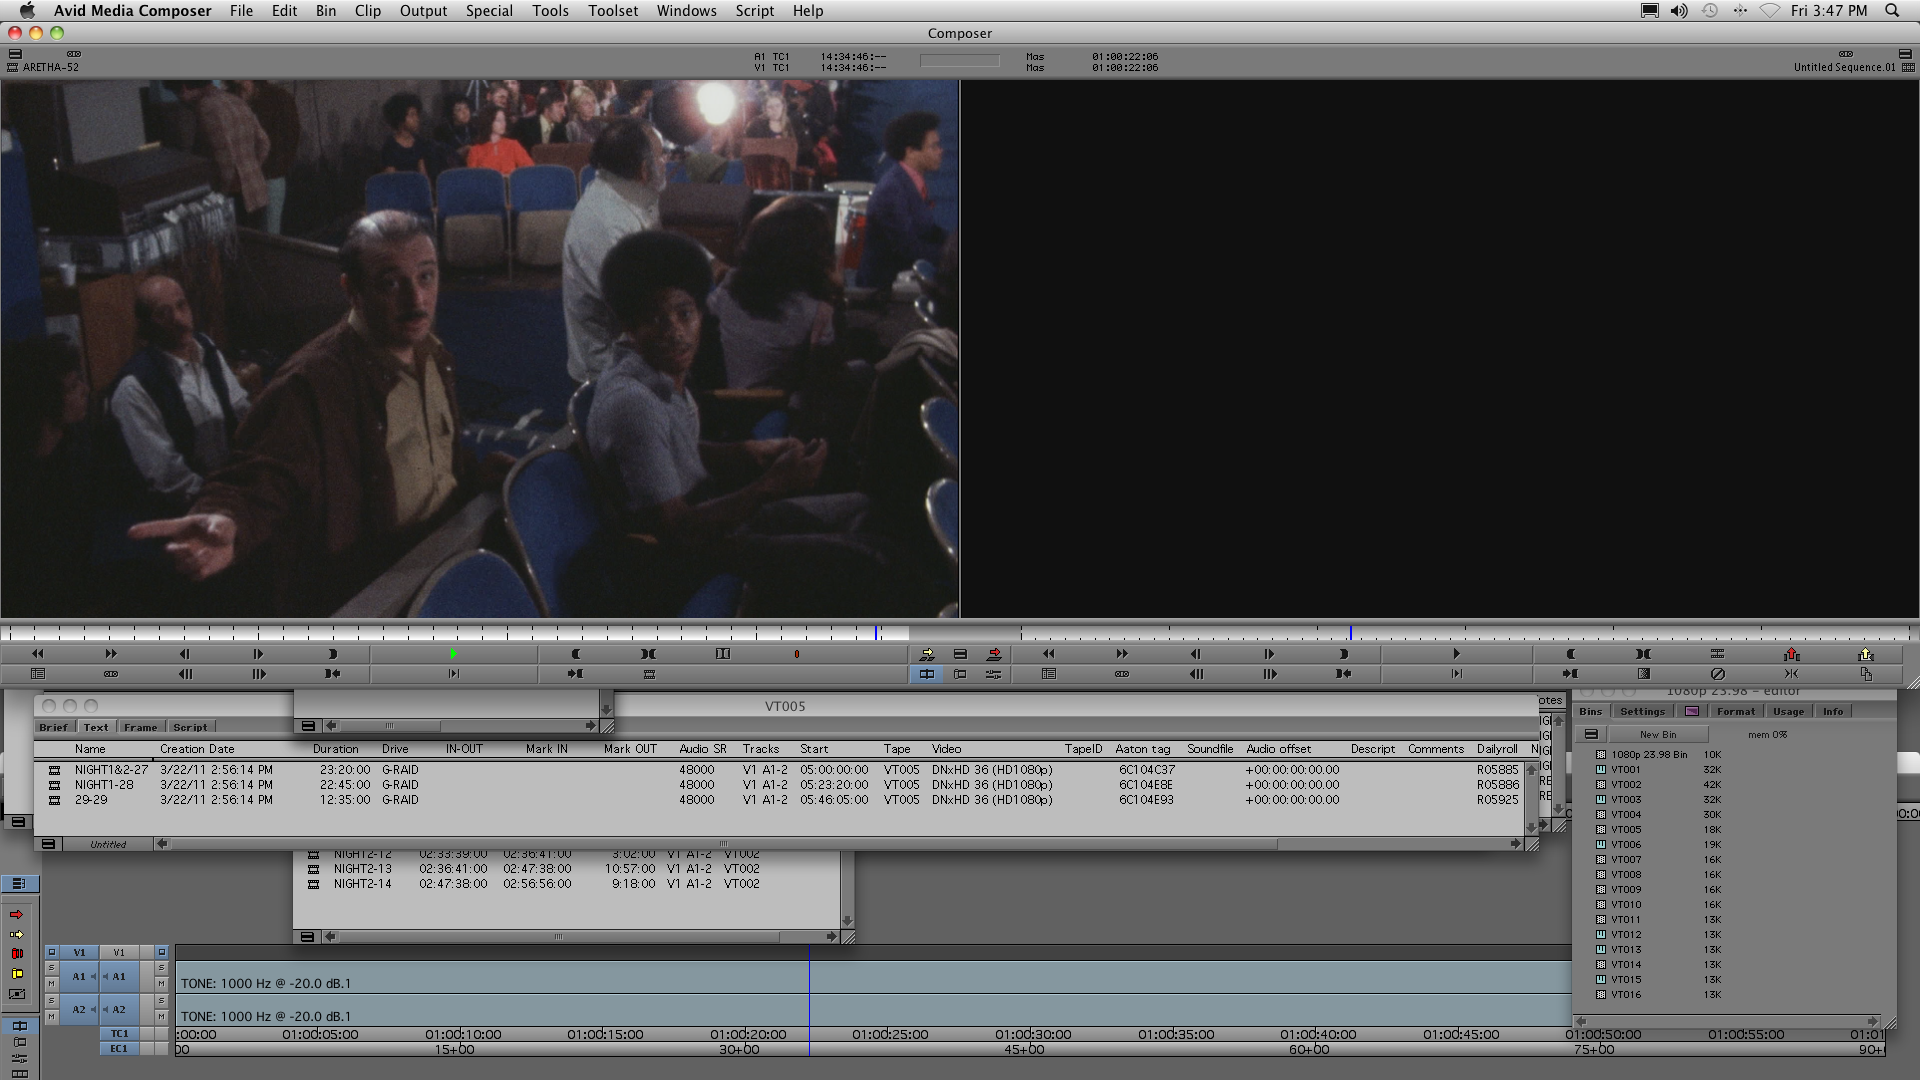This screenshot has height=1080, width=1920.
Task: Select red Lift/Overwrite segment mode arrow
Action: (x=16, y=915)
